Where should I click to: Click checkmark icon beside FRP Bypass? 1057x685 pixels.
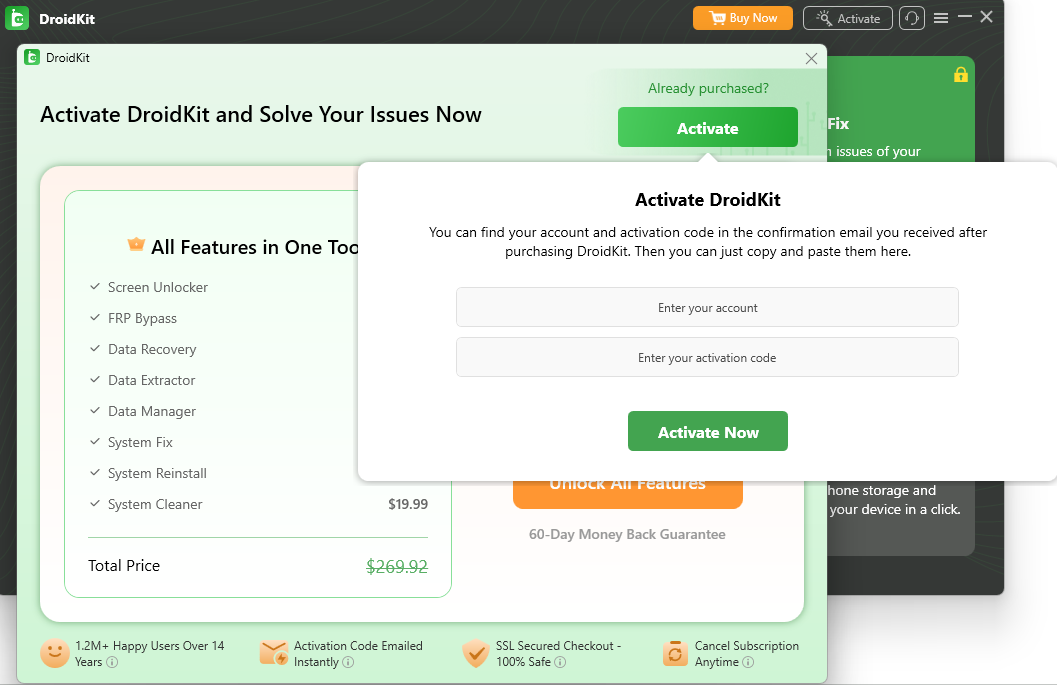[x=95, y=318]
